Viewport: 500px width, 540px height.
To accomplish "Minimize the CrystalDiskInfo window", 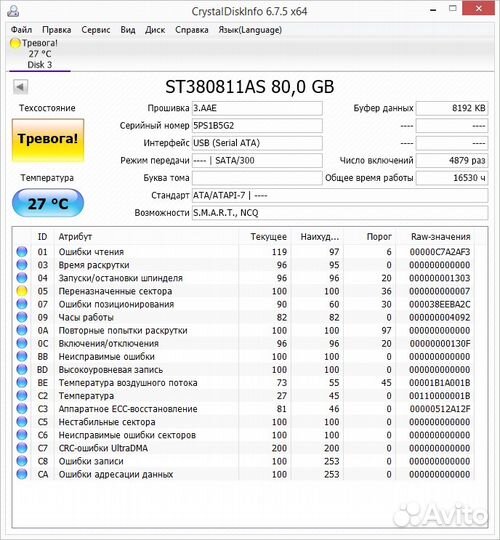I will coord(434,10).
